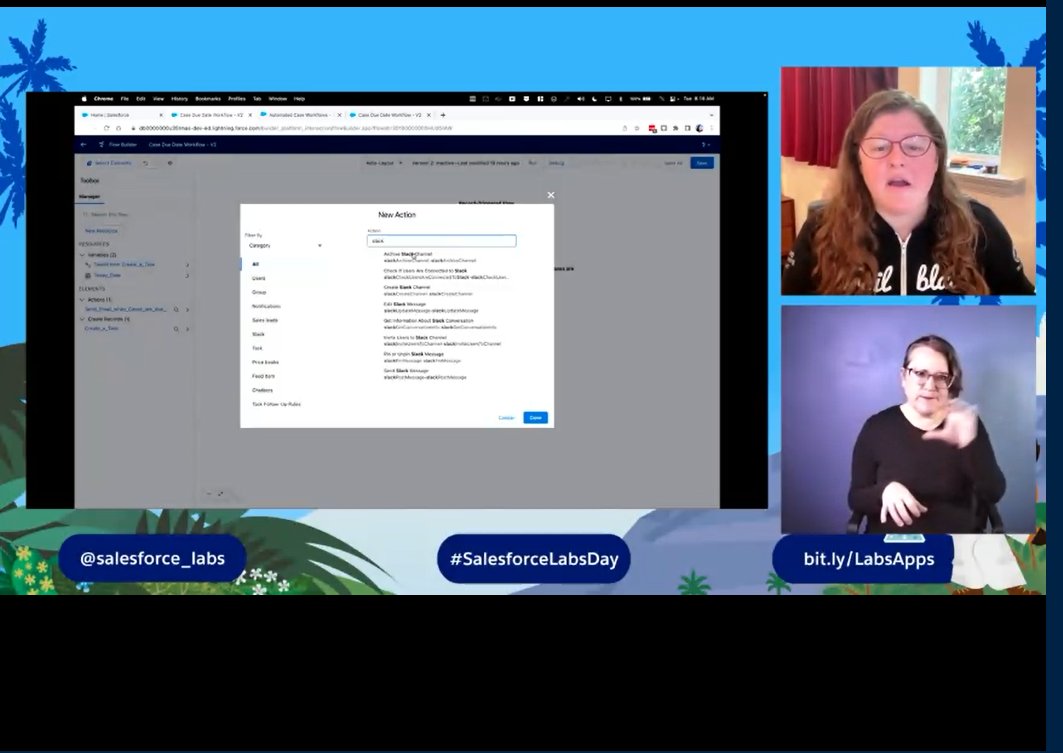Locate Send_Email action on canvas magnifier icon

coord(176,310)
